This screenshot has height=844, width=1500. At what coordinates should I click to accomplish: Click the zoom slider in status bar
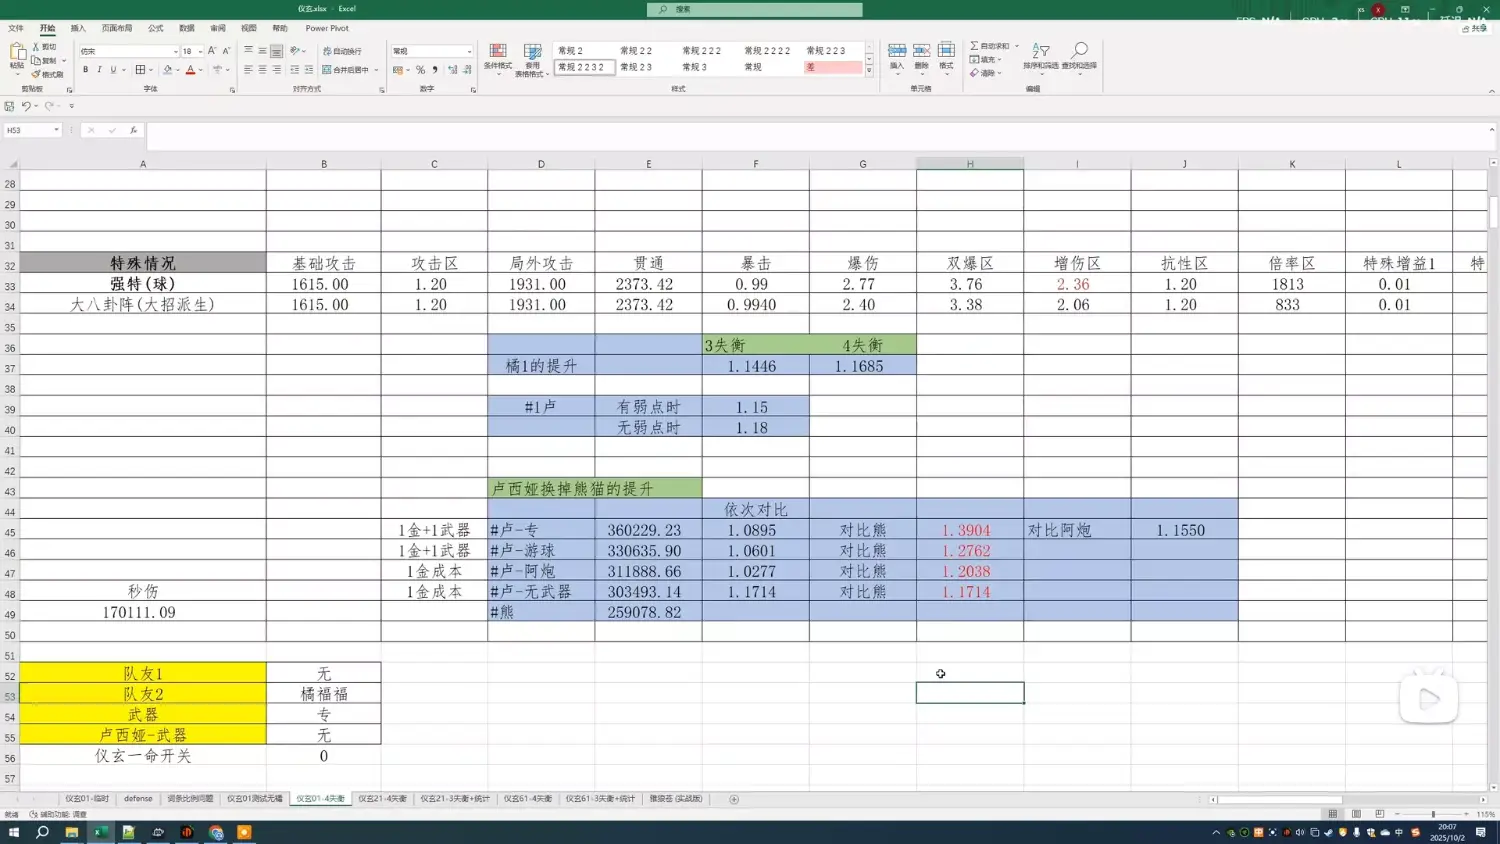1432,814
